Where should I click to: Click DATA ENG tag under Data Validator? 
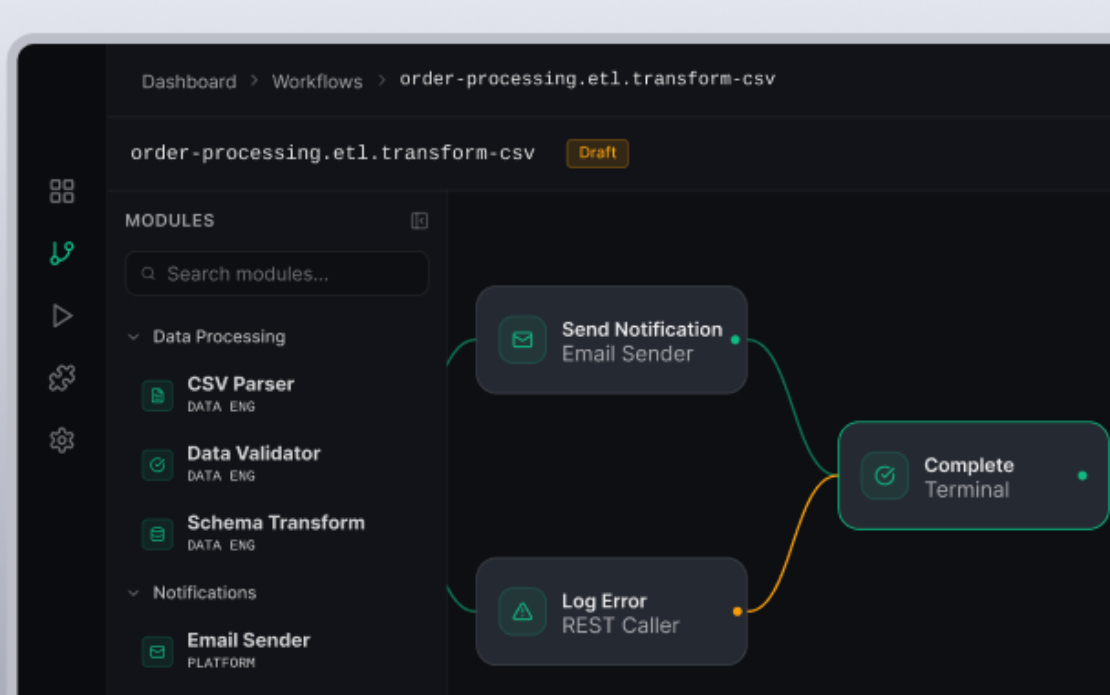click(x=221, y=476)
